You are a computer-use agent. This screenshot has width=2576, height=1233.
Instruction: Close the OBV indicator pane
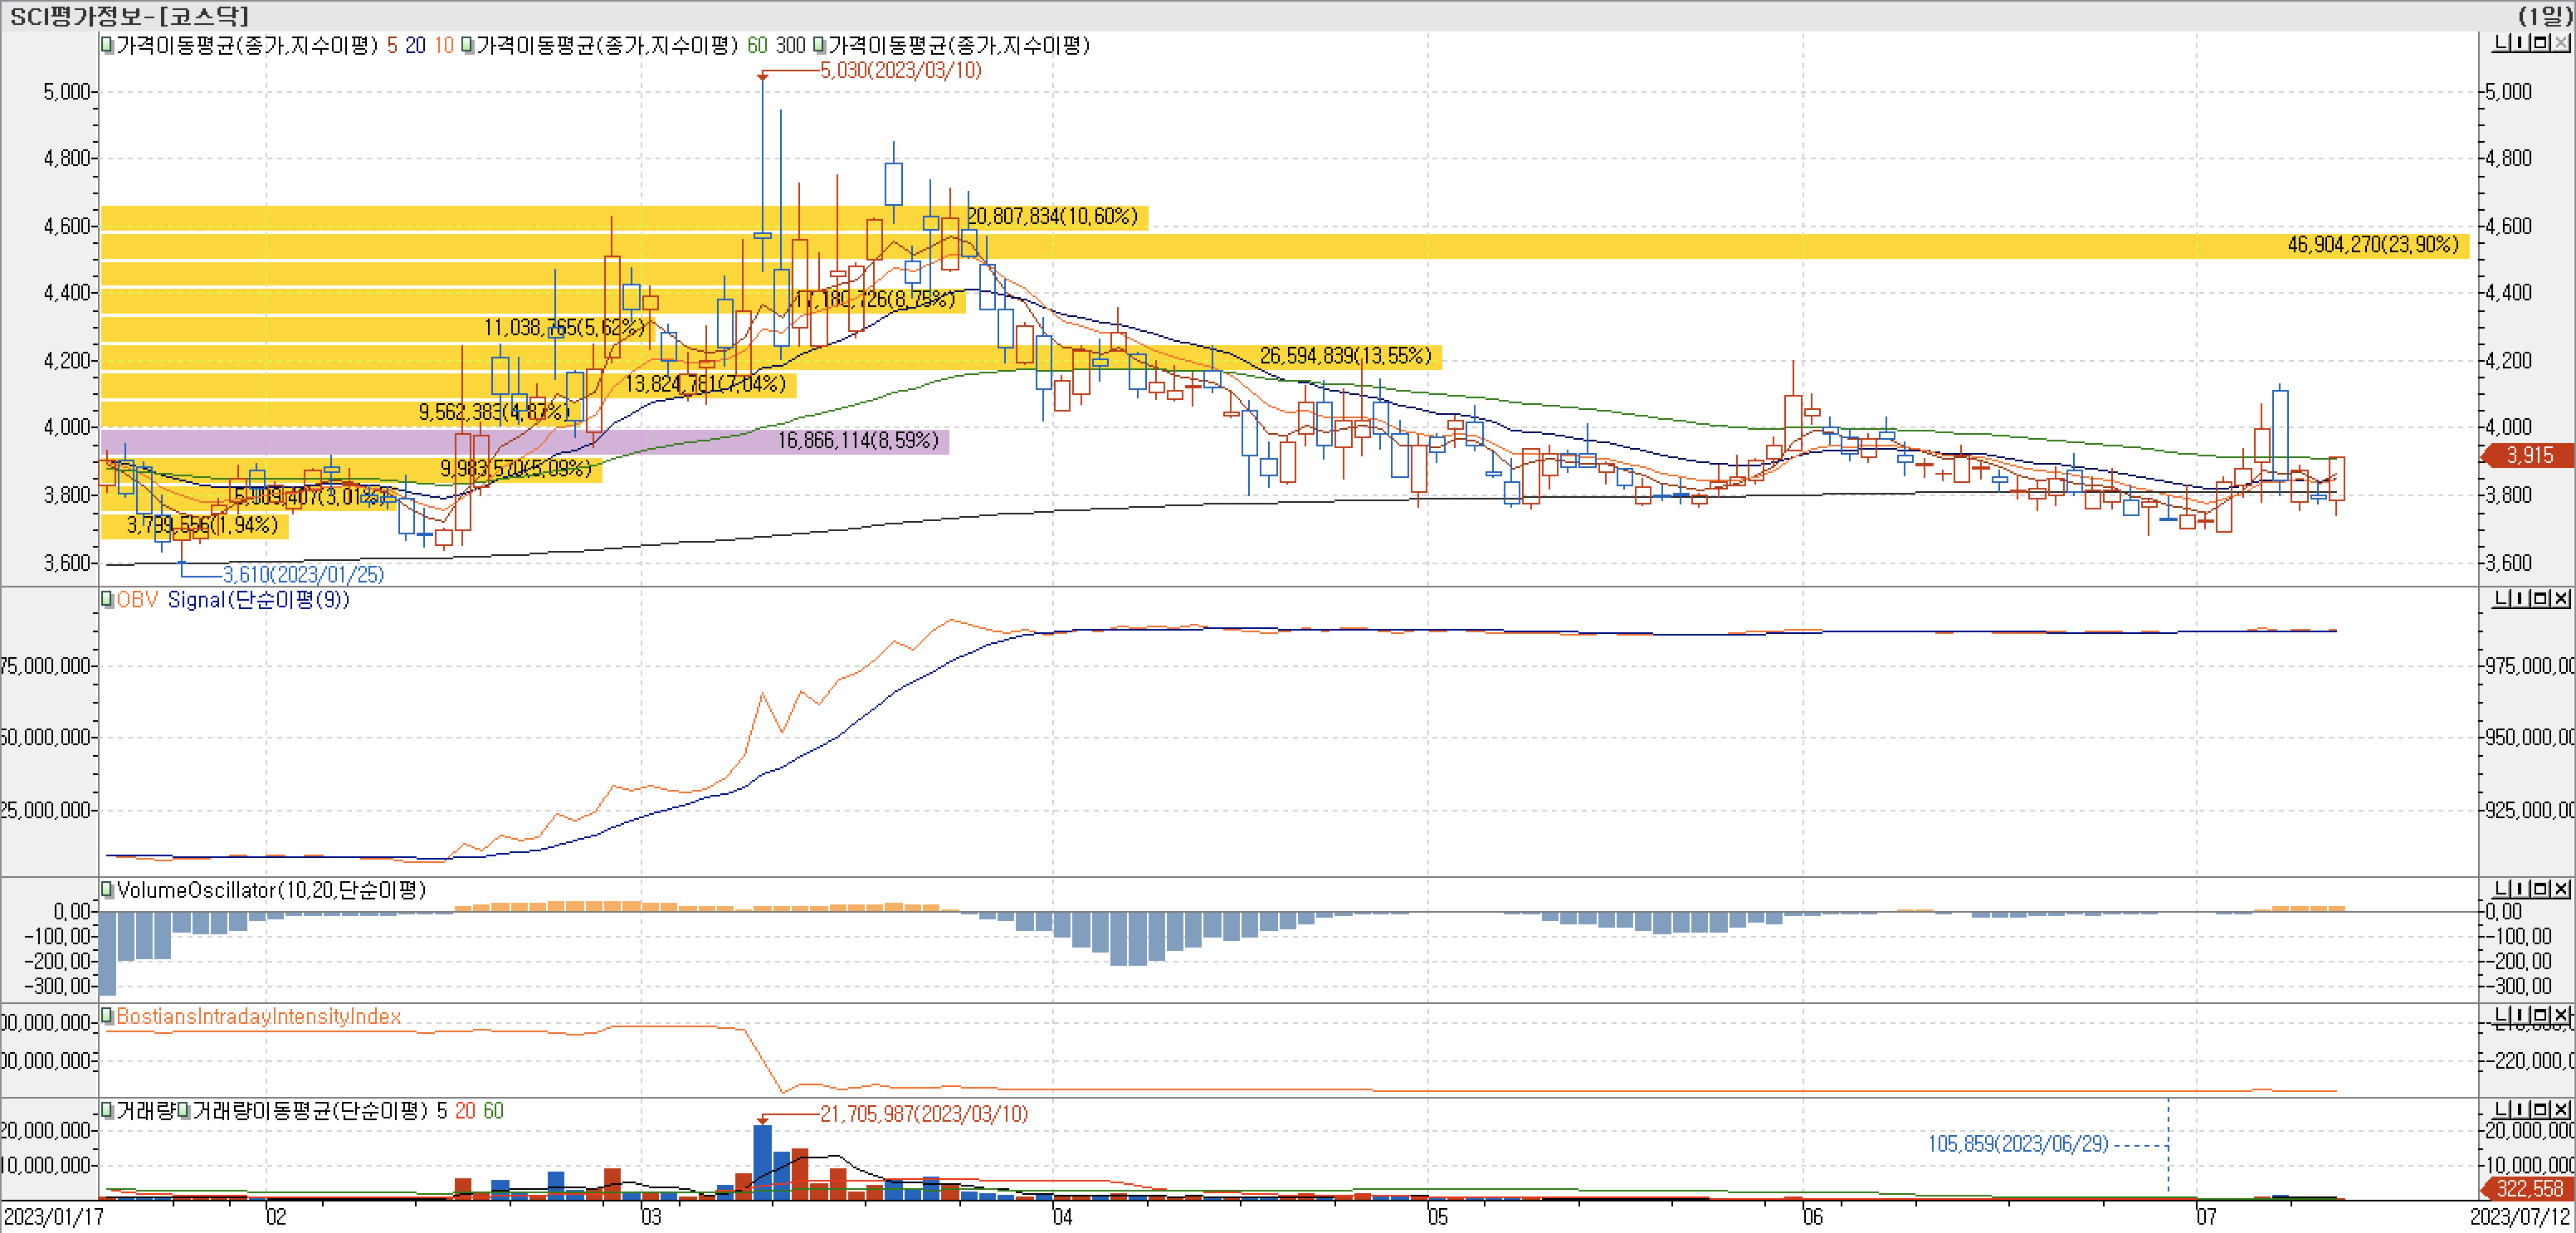(x=2561, y=598)
